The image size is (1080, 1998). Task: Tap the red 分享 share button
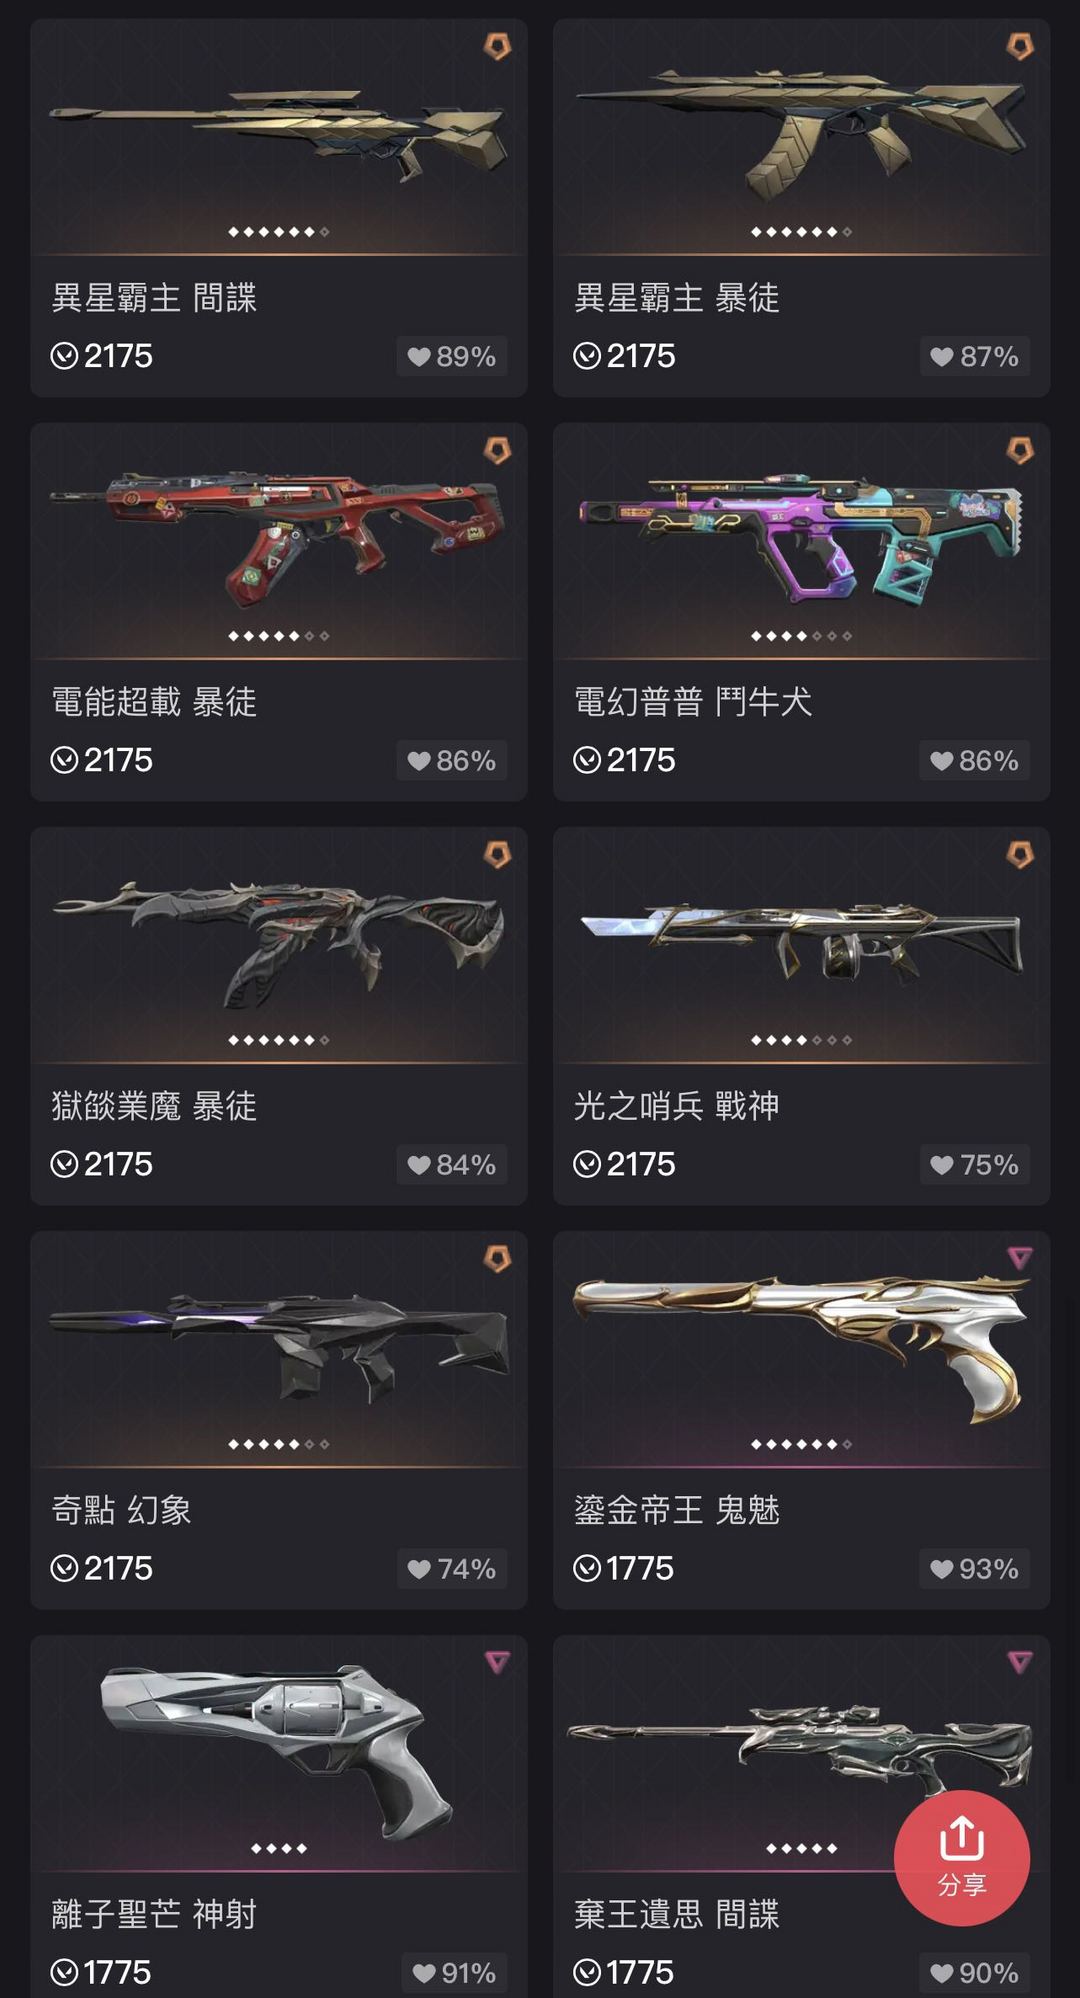click(961, 1858)
